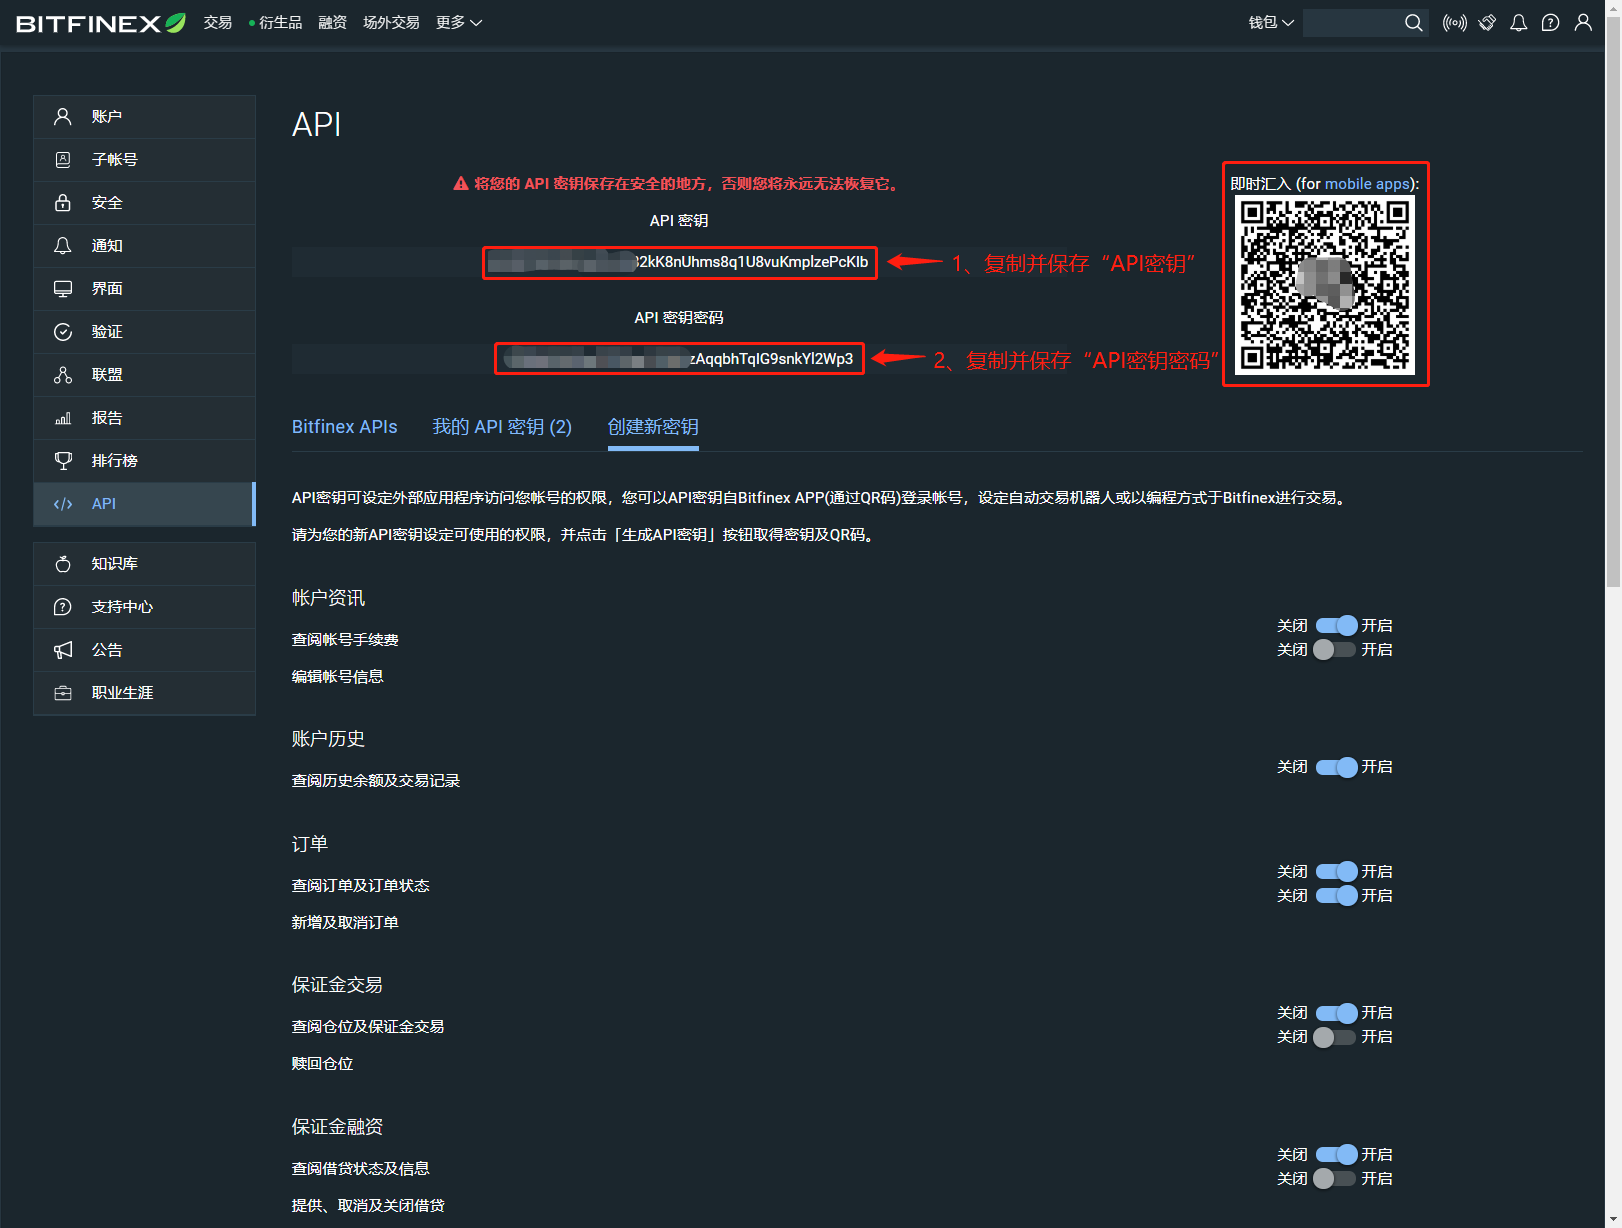The image size is (1622, 1228).
Task: Open 交易 in top navigation
Action: 218,23
